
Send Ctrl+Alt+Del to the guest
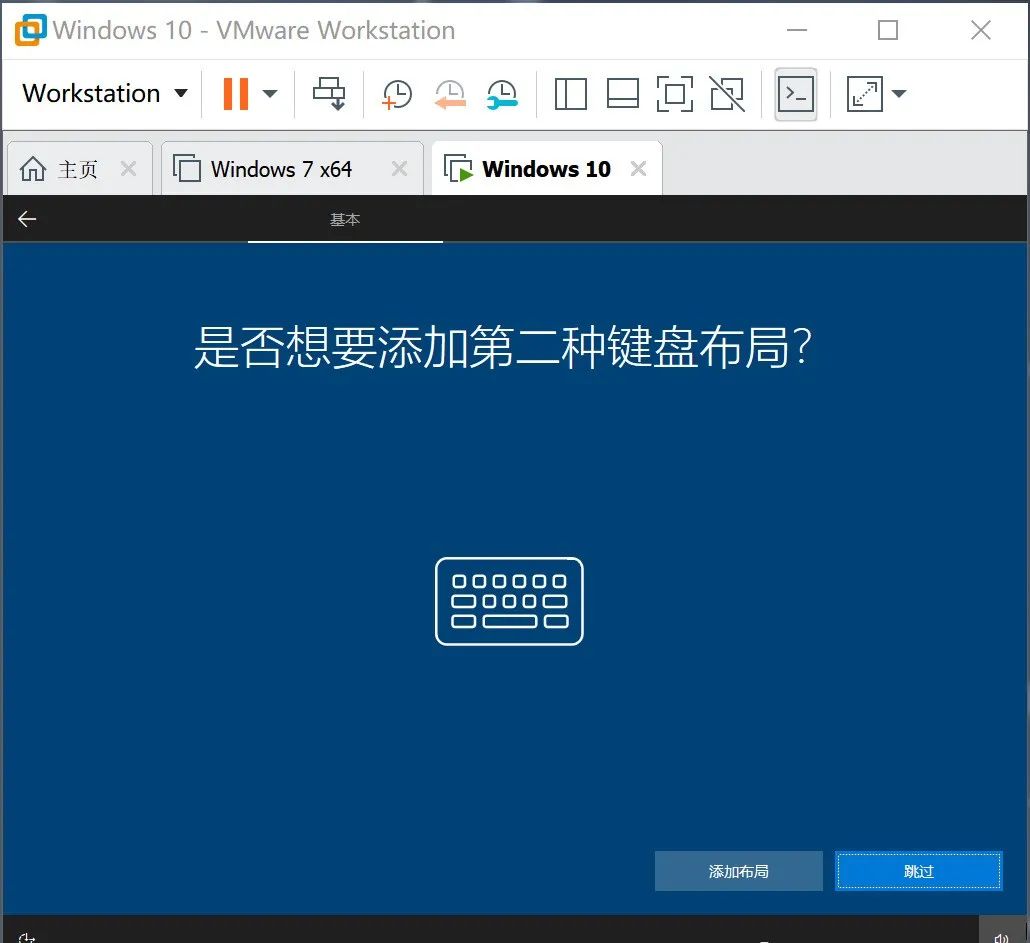(330, 93)
